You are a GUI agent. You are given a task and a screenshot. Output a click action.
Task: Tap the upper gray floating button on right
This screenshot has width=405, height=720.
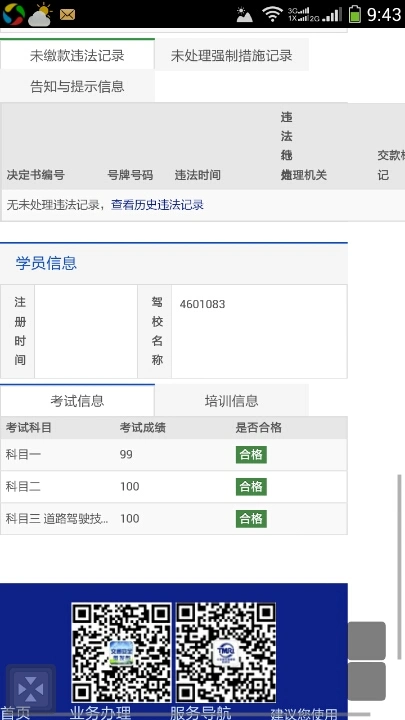(366, 641)
